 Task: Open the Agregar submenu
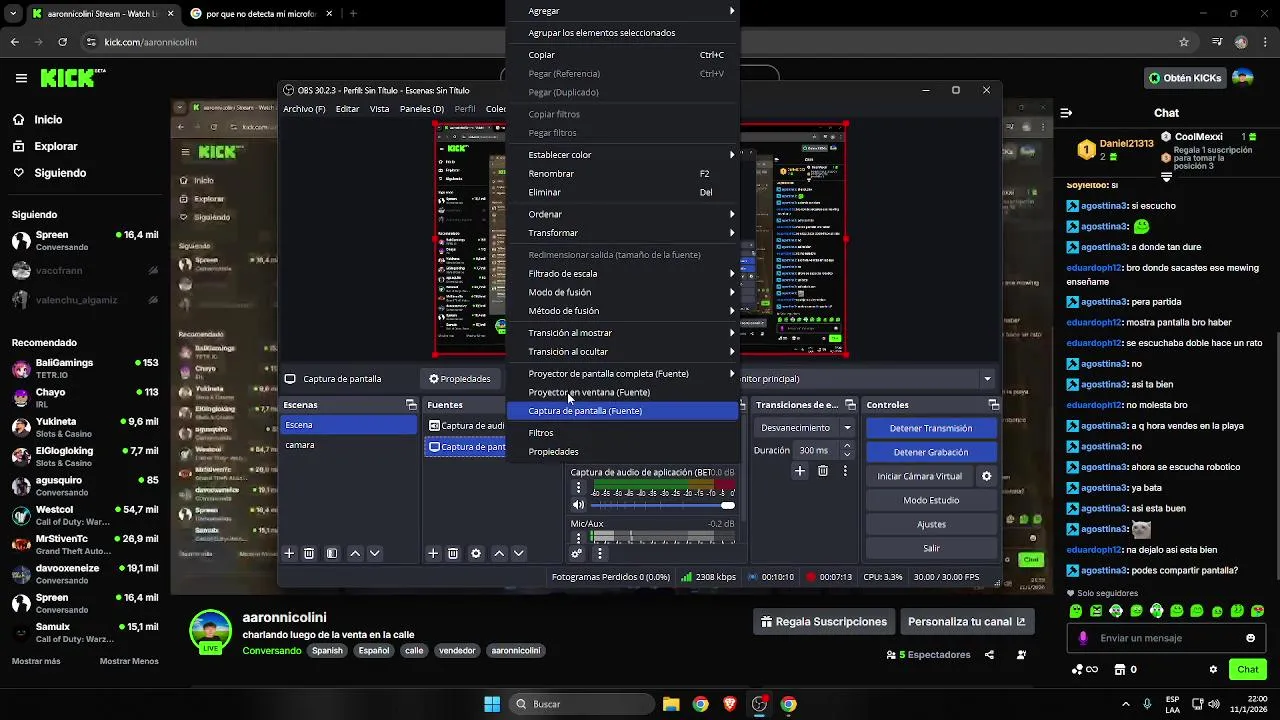[623, 11]
